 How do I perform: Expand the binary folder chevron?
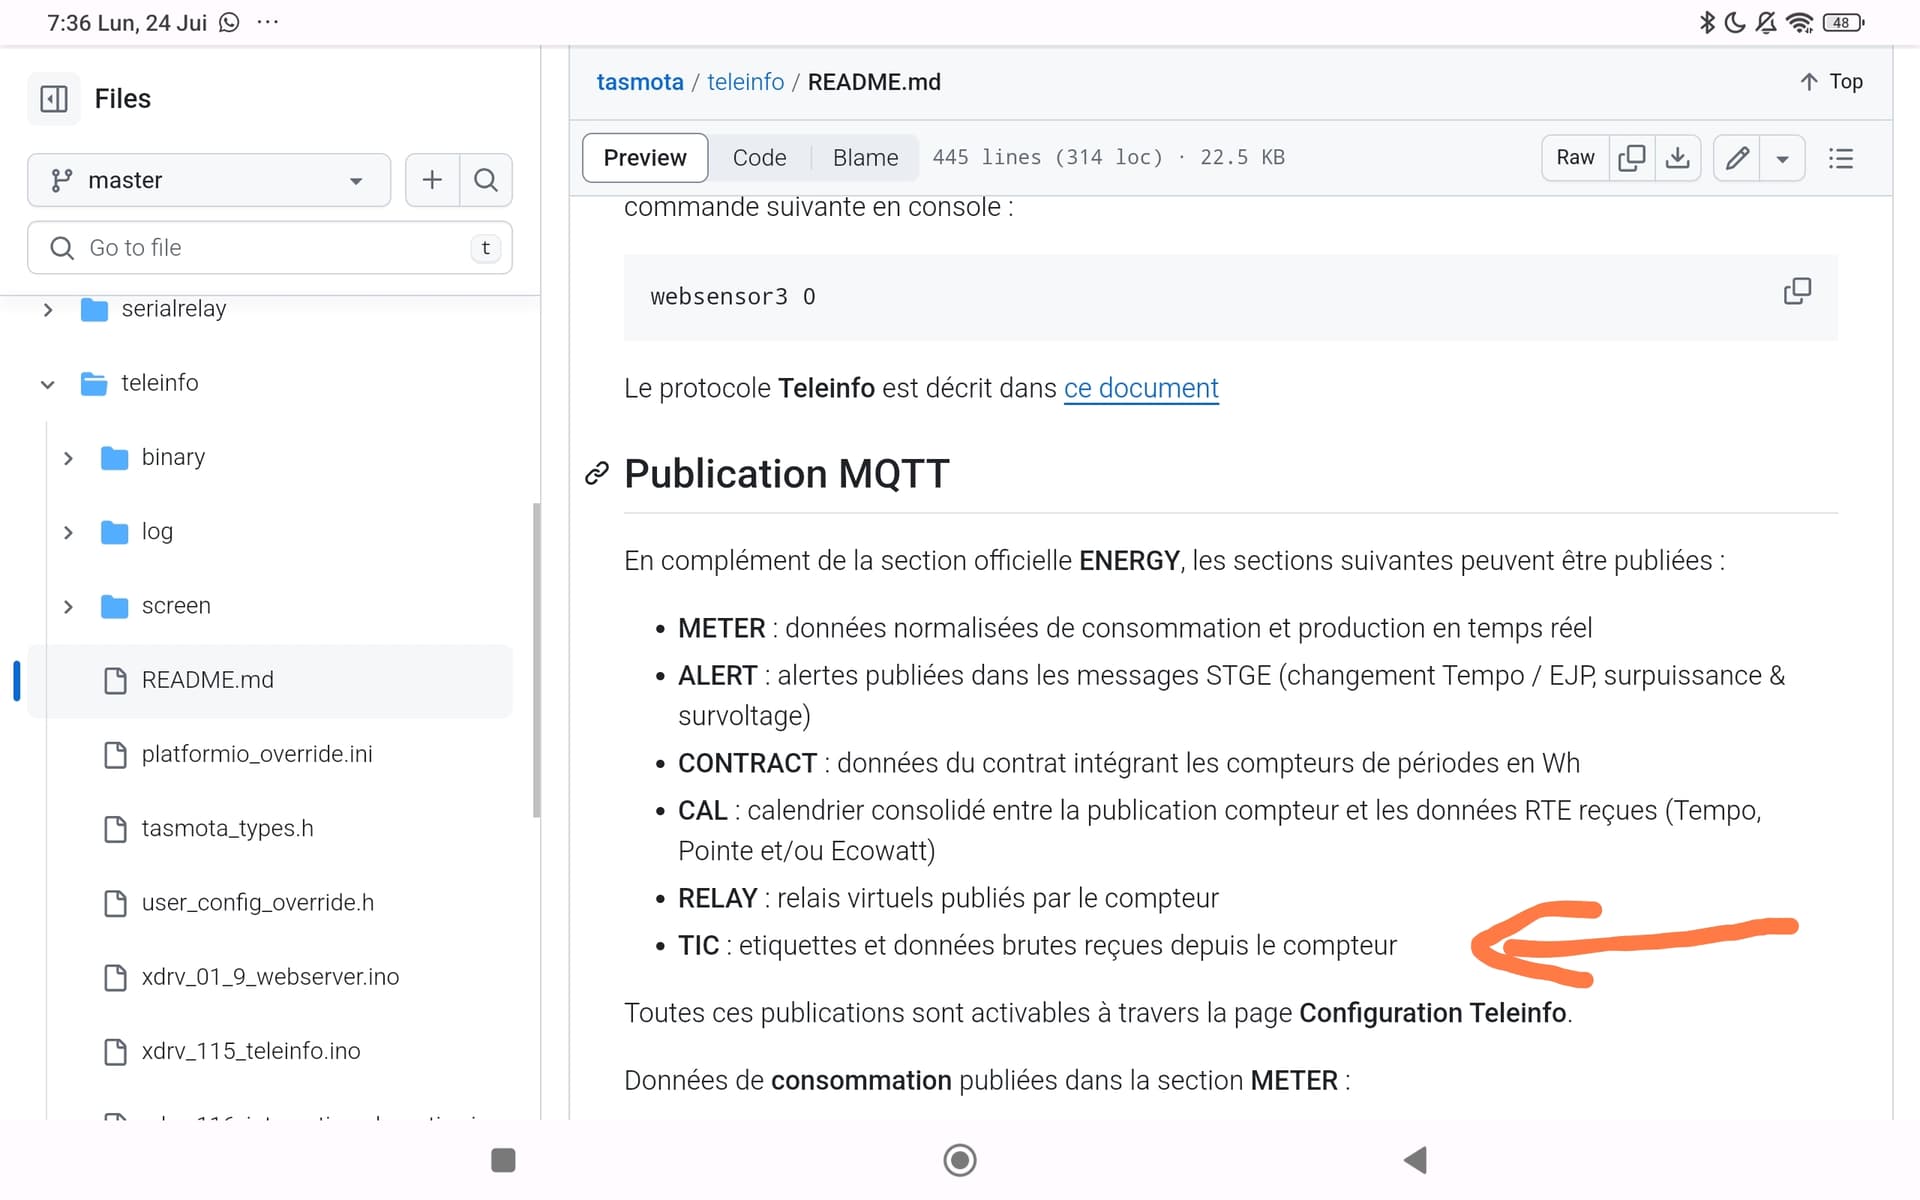click(x=68, y=458)
